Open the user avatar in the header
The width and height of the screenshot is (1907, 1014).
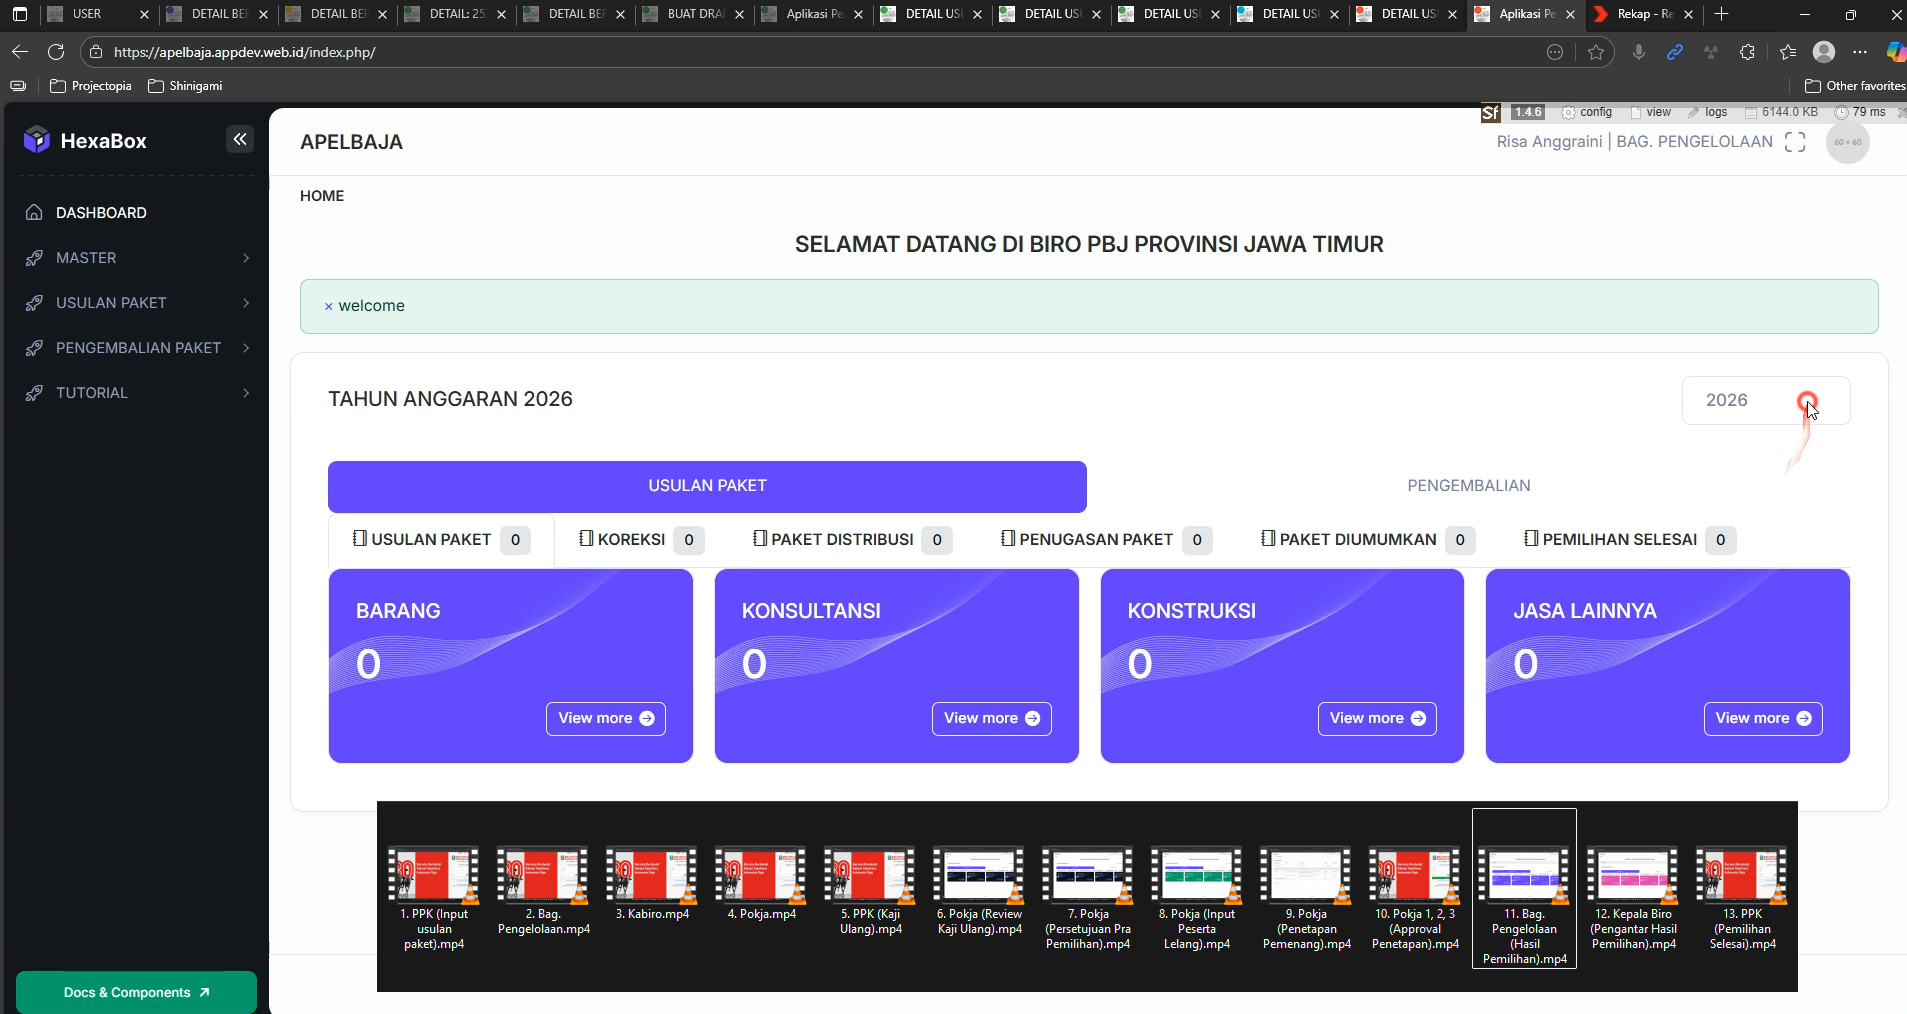pos(1847,142)
